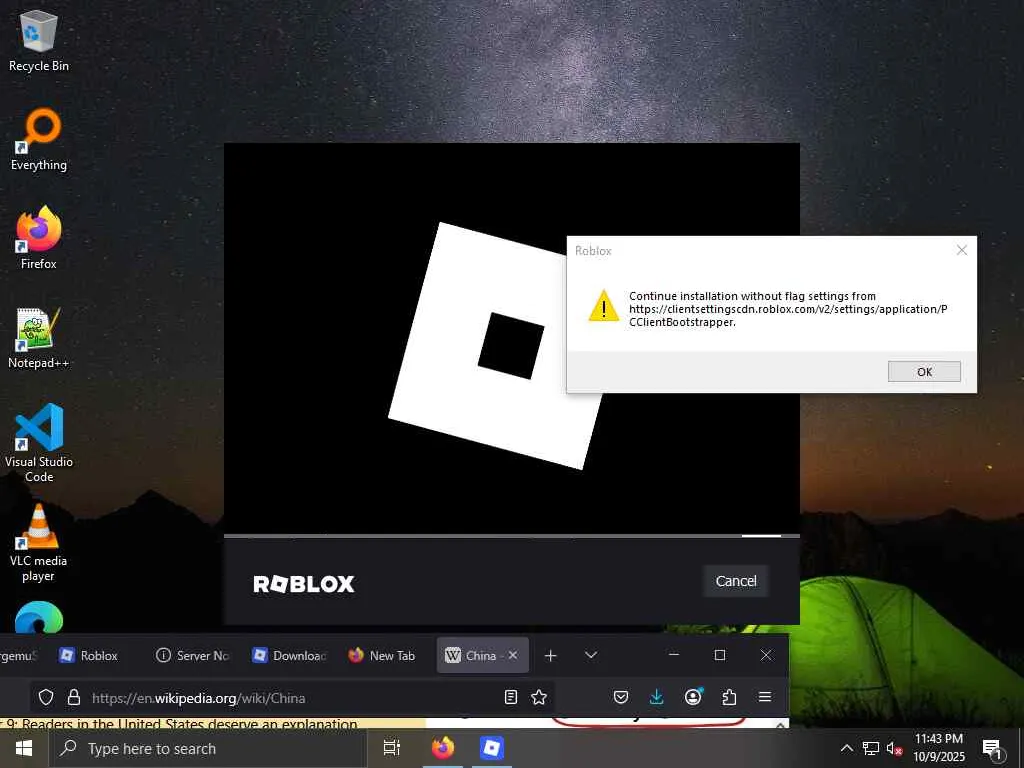The height and width of the screenshot is (768, 1024).
Task: Switch to the Server Not Found tab
Action: [192, 656]
